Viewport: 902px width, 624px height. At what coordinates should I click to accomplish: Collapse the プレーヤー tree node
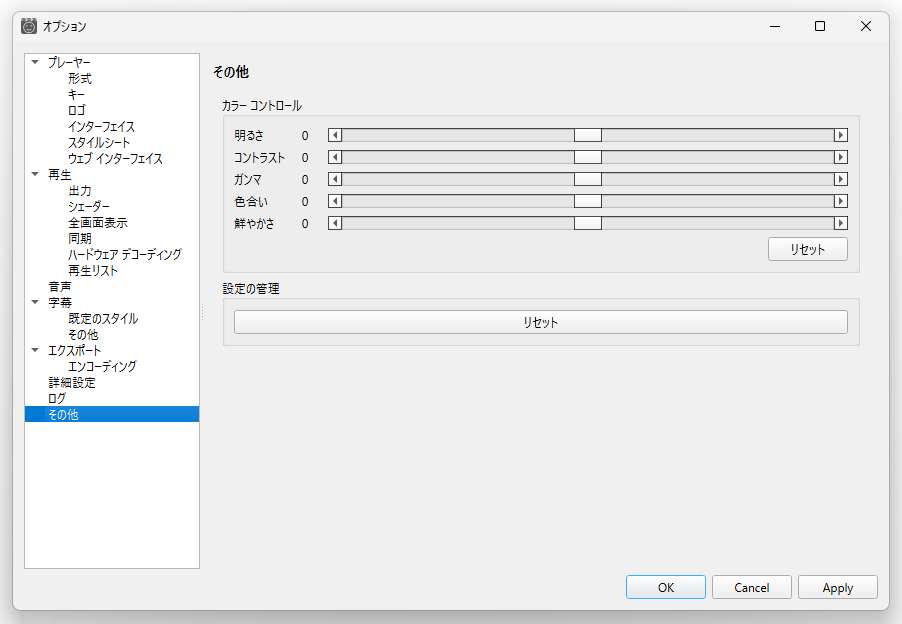(35, 62)
